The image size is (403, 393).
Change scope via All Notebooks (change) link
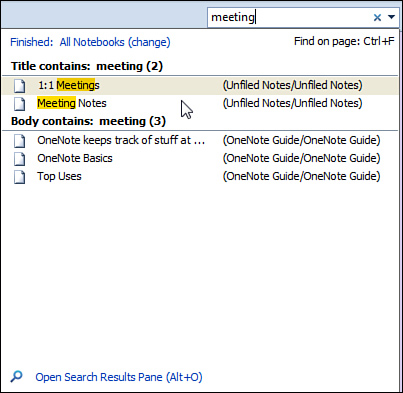(x=115, y=42)
